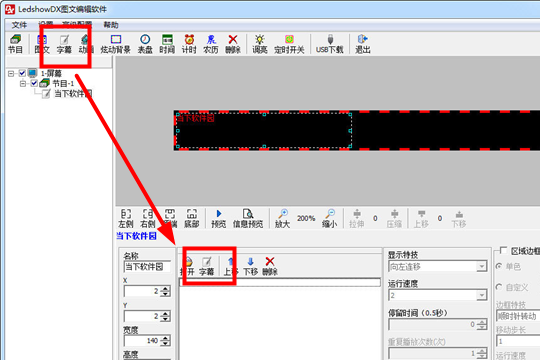540x360 pixels.
Task: Open the 文件 menu
Action: 19,25
